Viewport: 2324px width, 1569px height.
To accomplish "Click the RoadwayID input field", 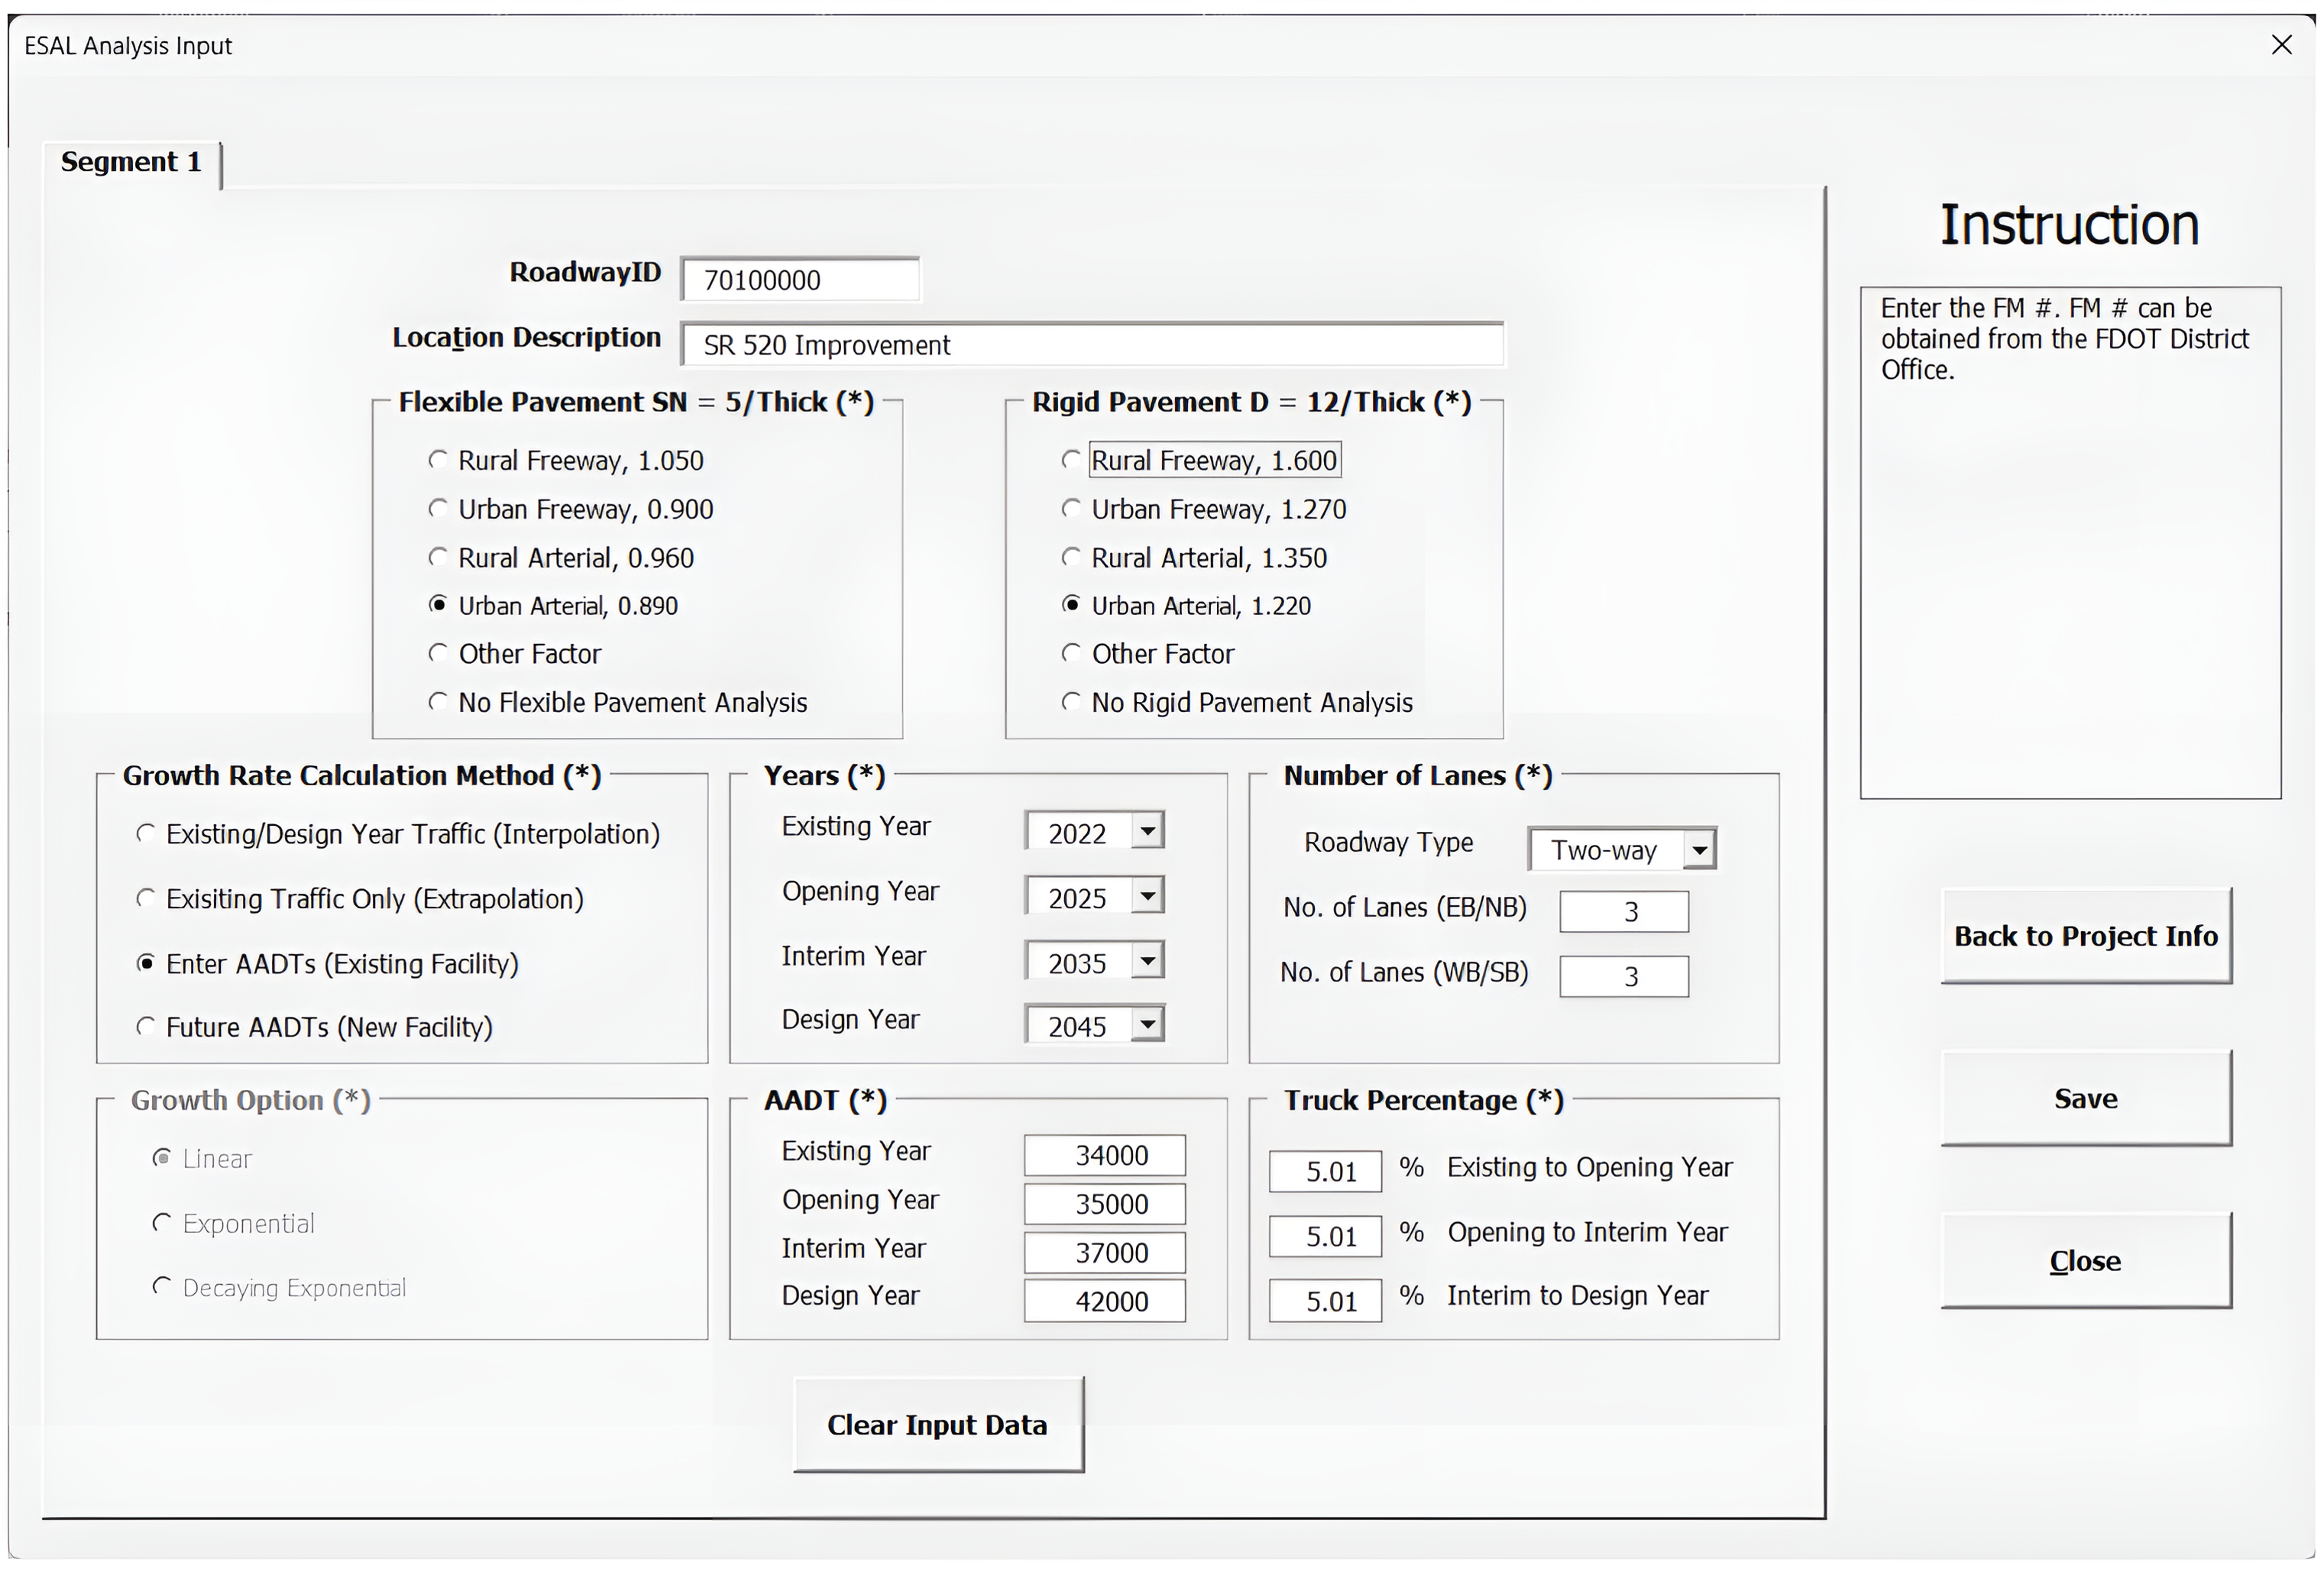I will coord(800,279).
